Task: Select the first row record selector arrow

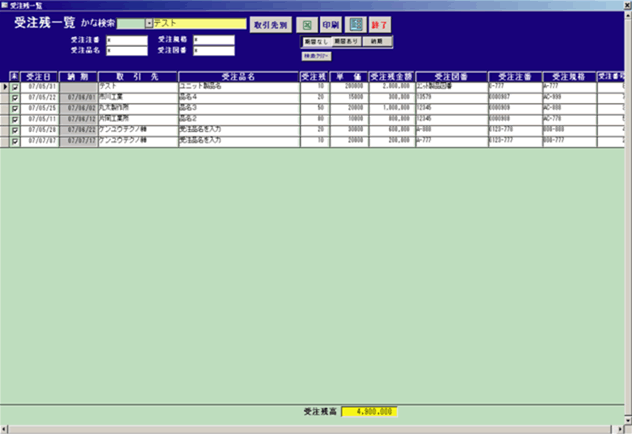Action: tap(4, 88)
